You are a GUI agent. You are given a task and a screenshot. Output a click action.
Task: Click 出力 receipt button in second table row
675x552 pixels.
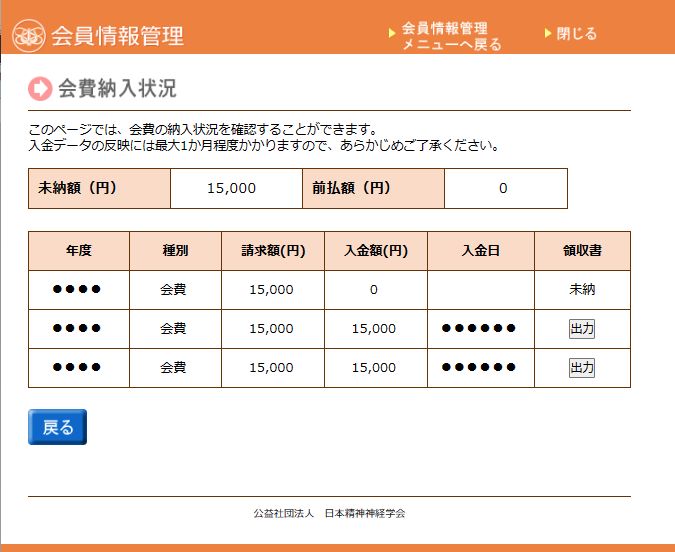582,329
